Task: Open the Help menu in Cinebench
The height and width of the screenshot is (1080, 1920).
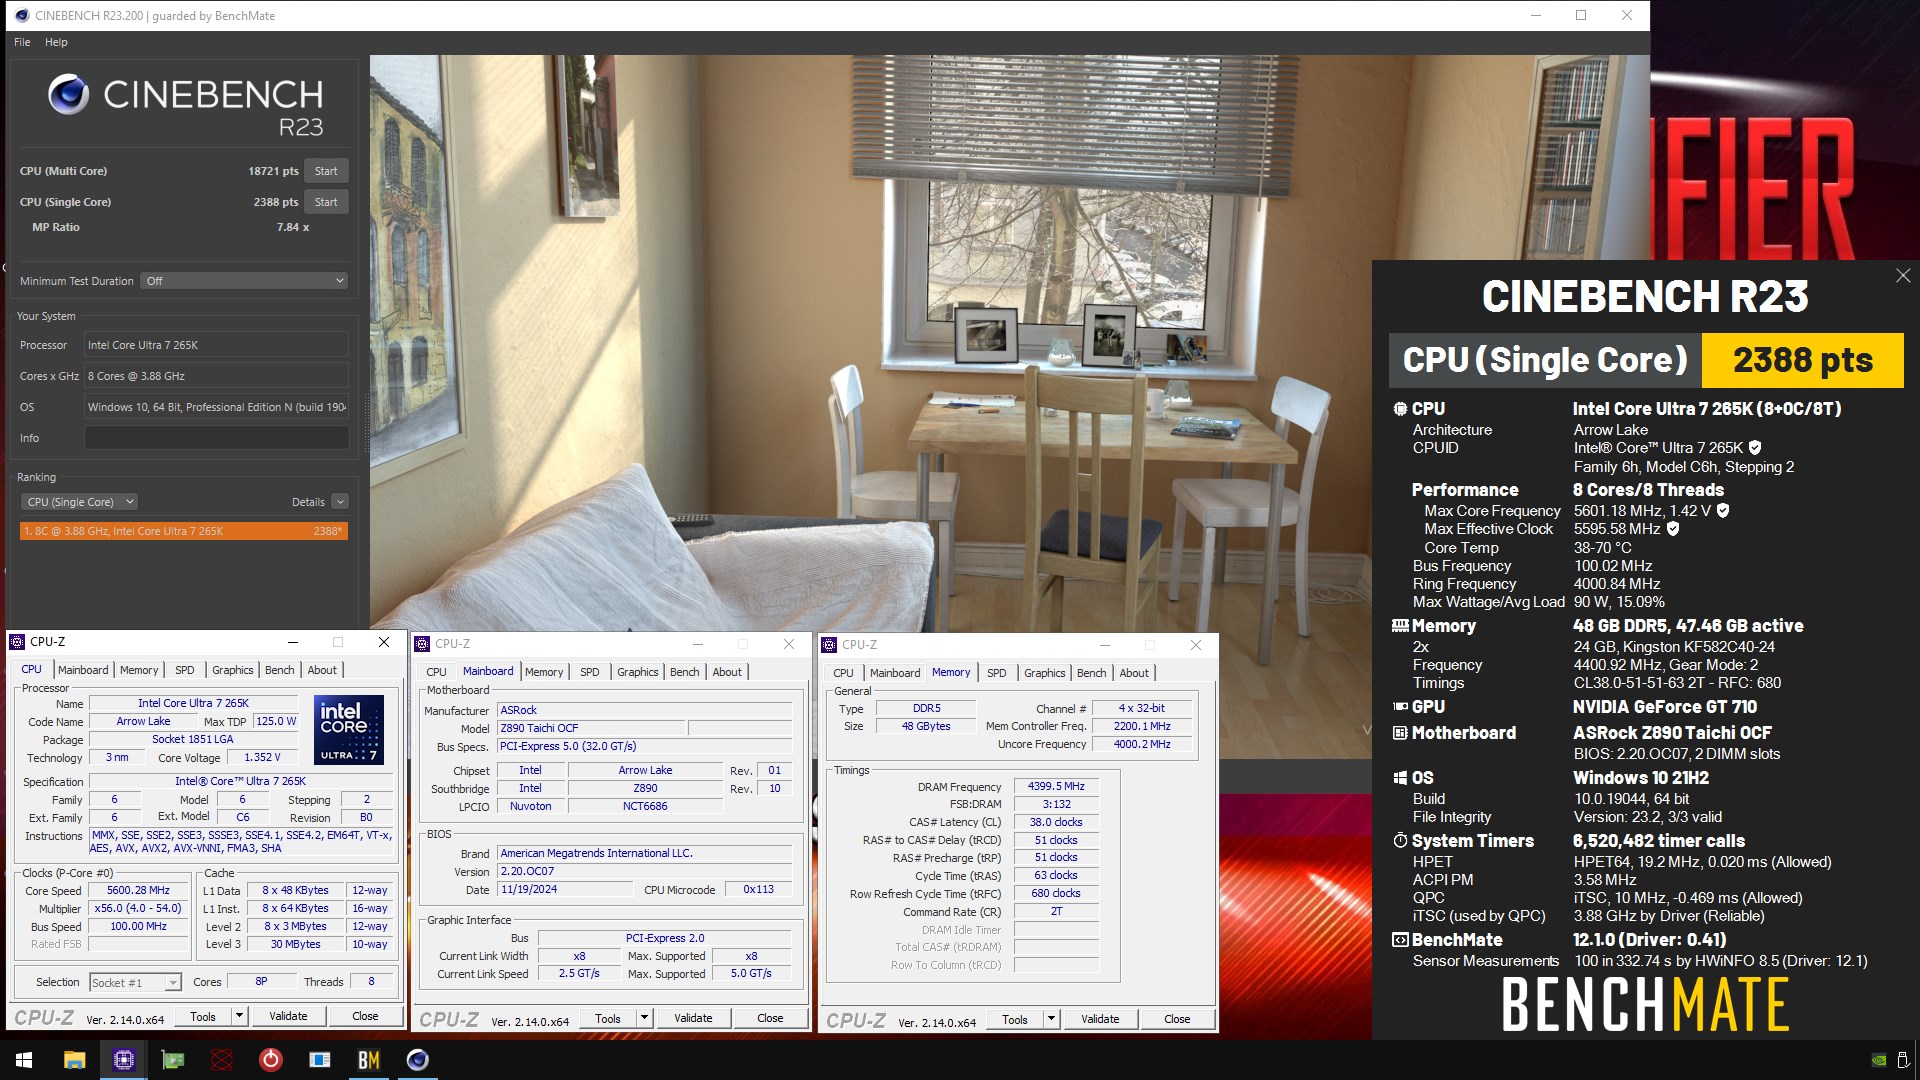Action: [x=56, y=42]
